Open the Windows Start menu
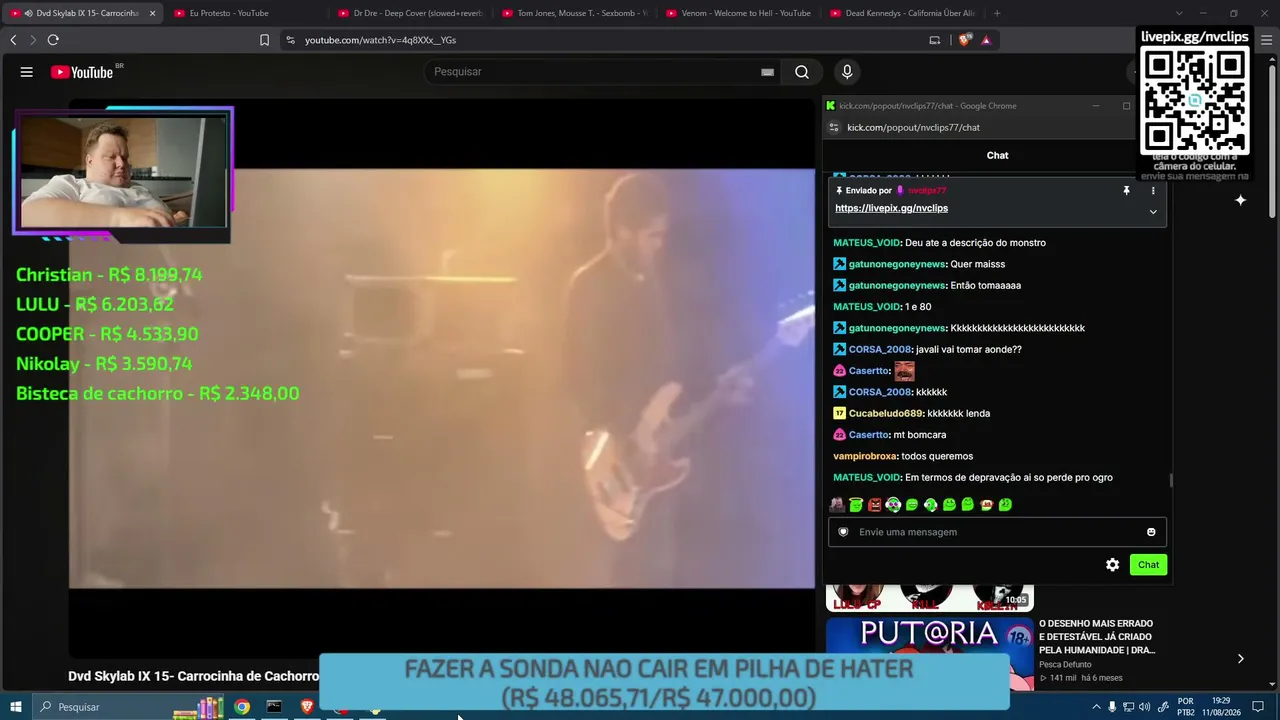Image resolution: width=1280 pixels, height=720 pixels. coord(16,707)
